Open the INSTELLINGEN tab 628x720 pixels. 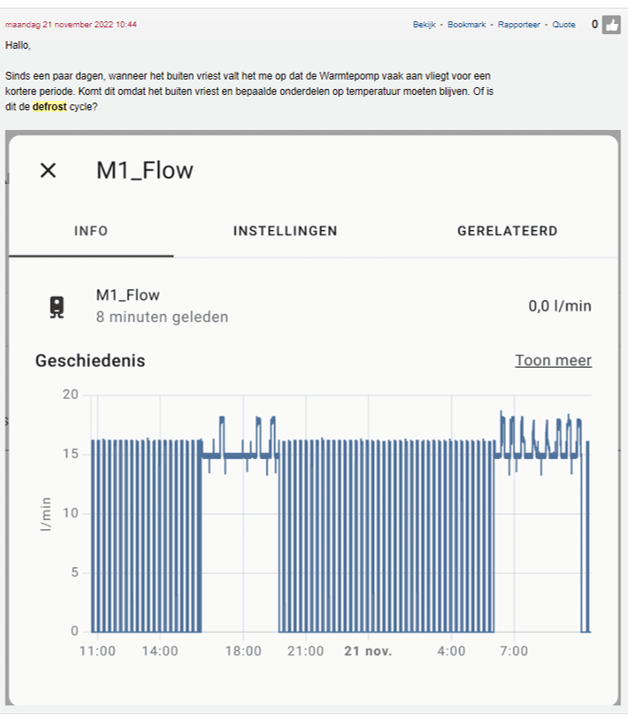click(285, 231)
